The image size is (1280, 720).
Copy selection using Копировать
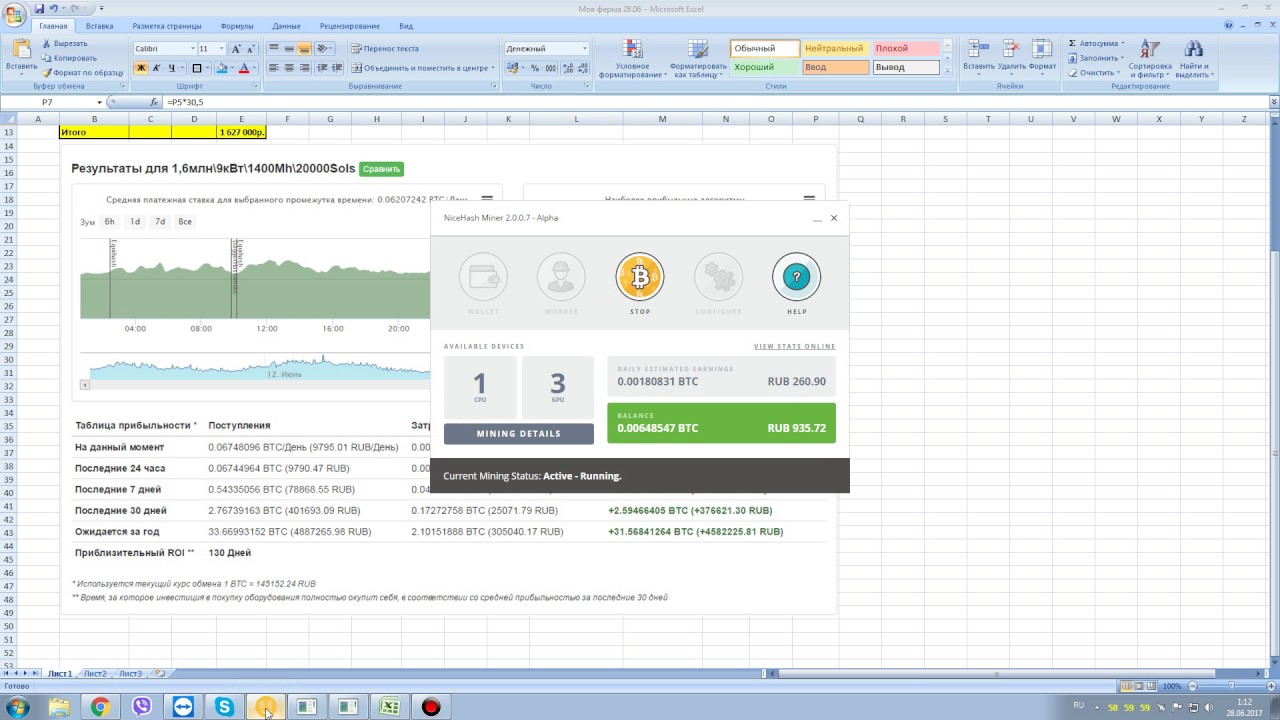coord(69,58)
